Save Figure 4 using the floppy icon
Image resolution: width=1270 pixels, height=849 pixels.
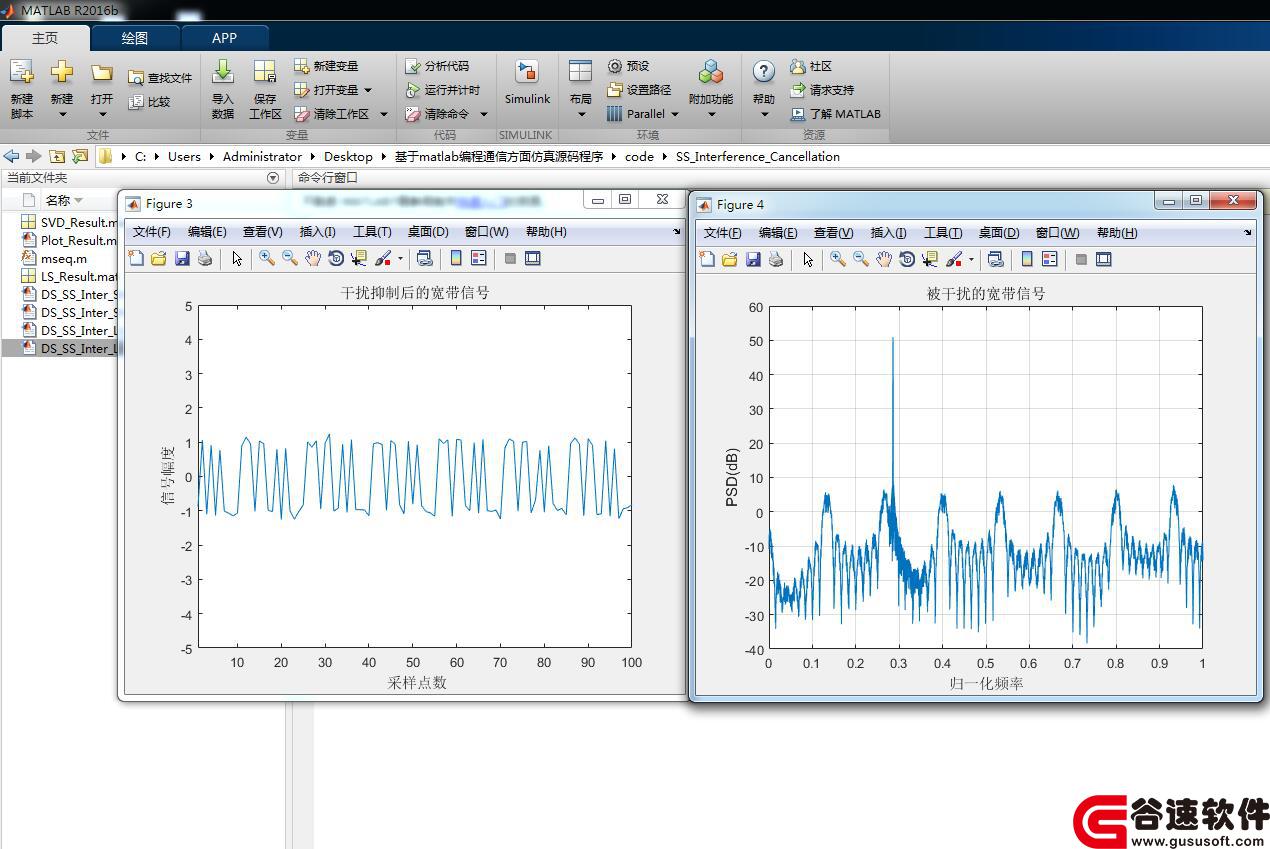pyautogui.click(x=753, y=259)
